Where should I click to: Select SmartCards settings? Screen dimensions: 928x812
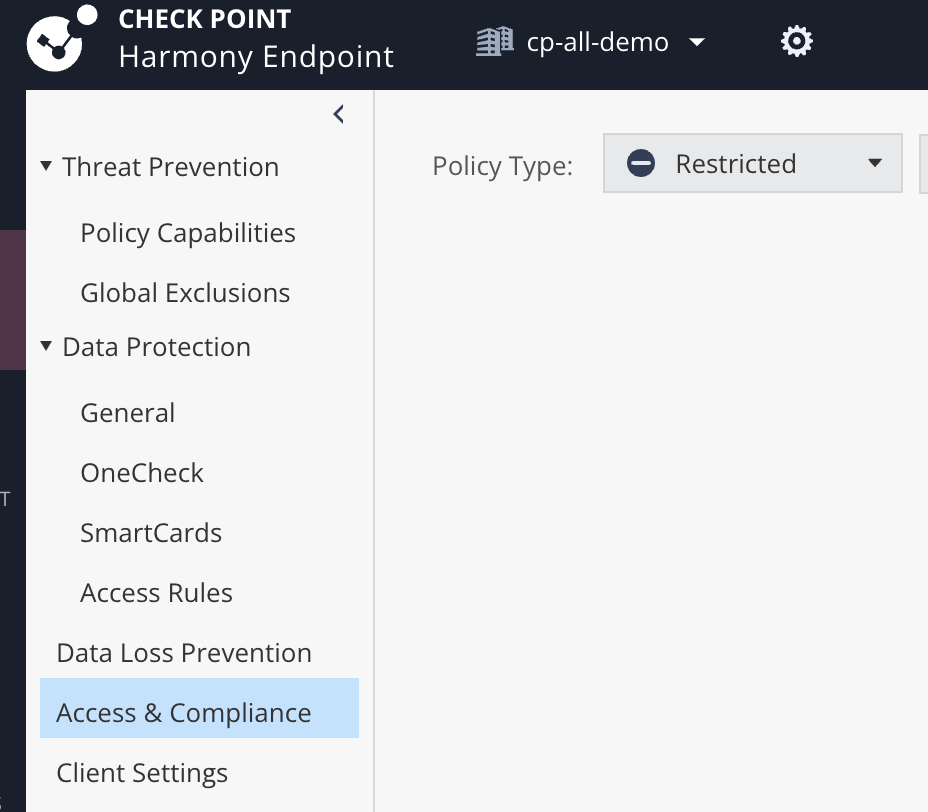150,532
